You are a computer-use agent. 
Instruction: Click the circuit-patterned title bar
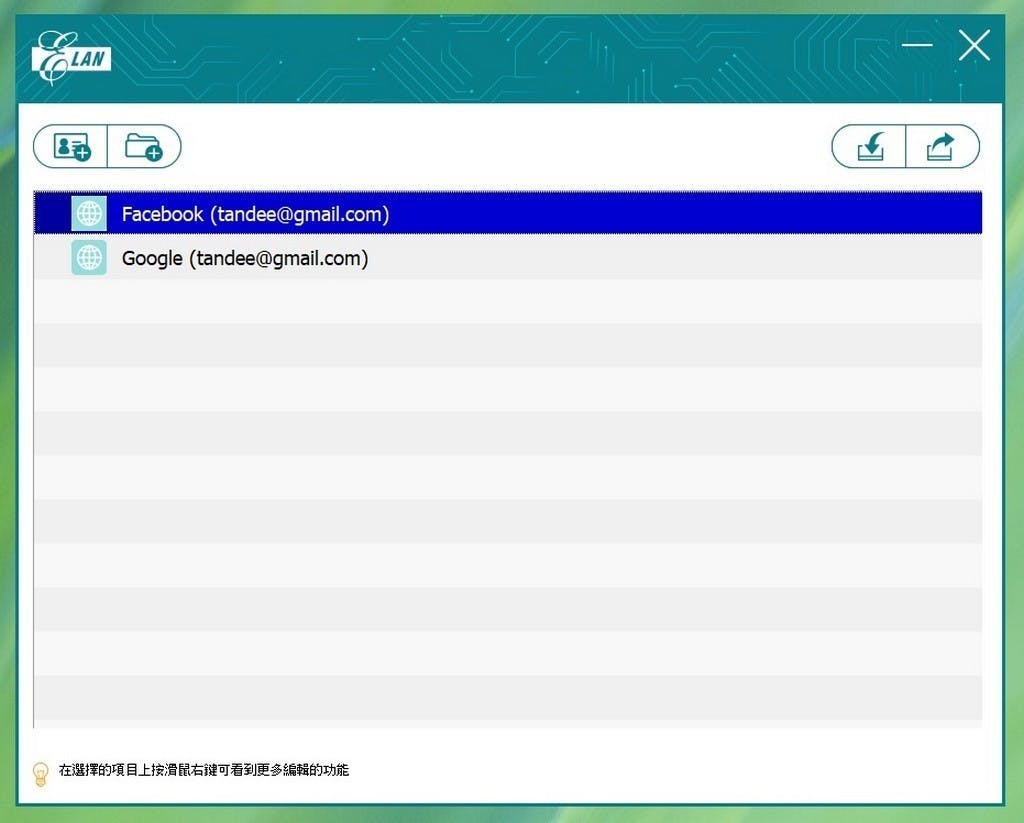click(x=500, y=58)
